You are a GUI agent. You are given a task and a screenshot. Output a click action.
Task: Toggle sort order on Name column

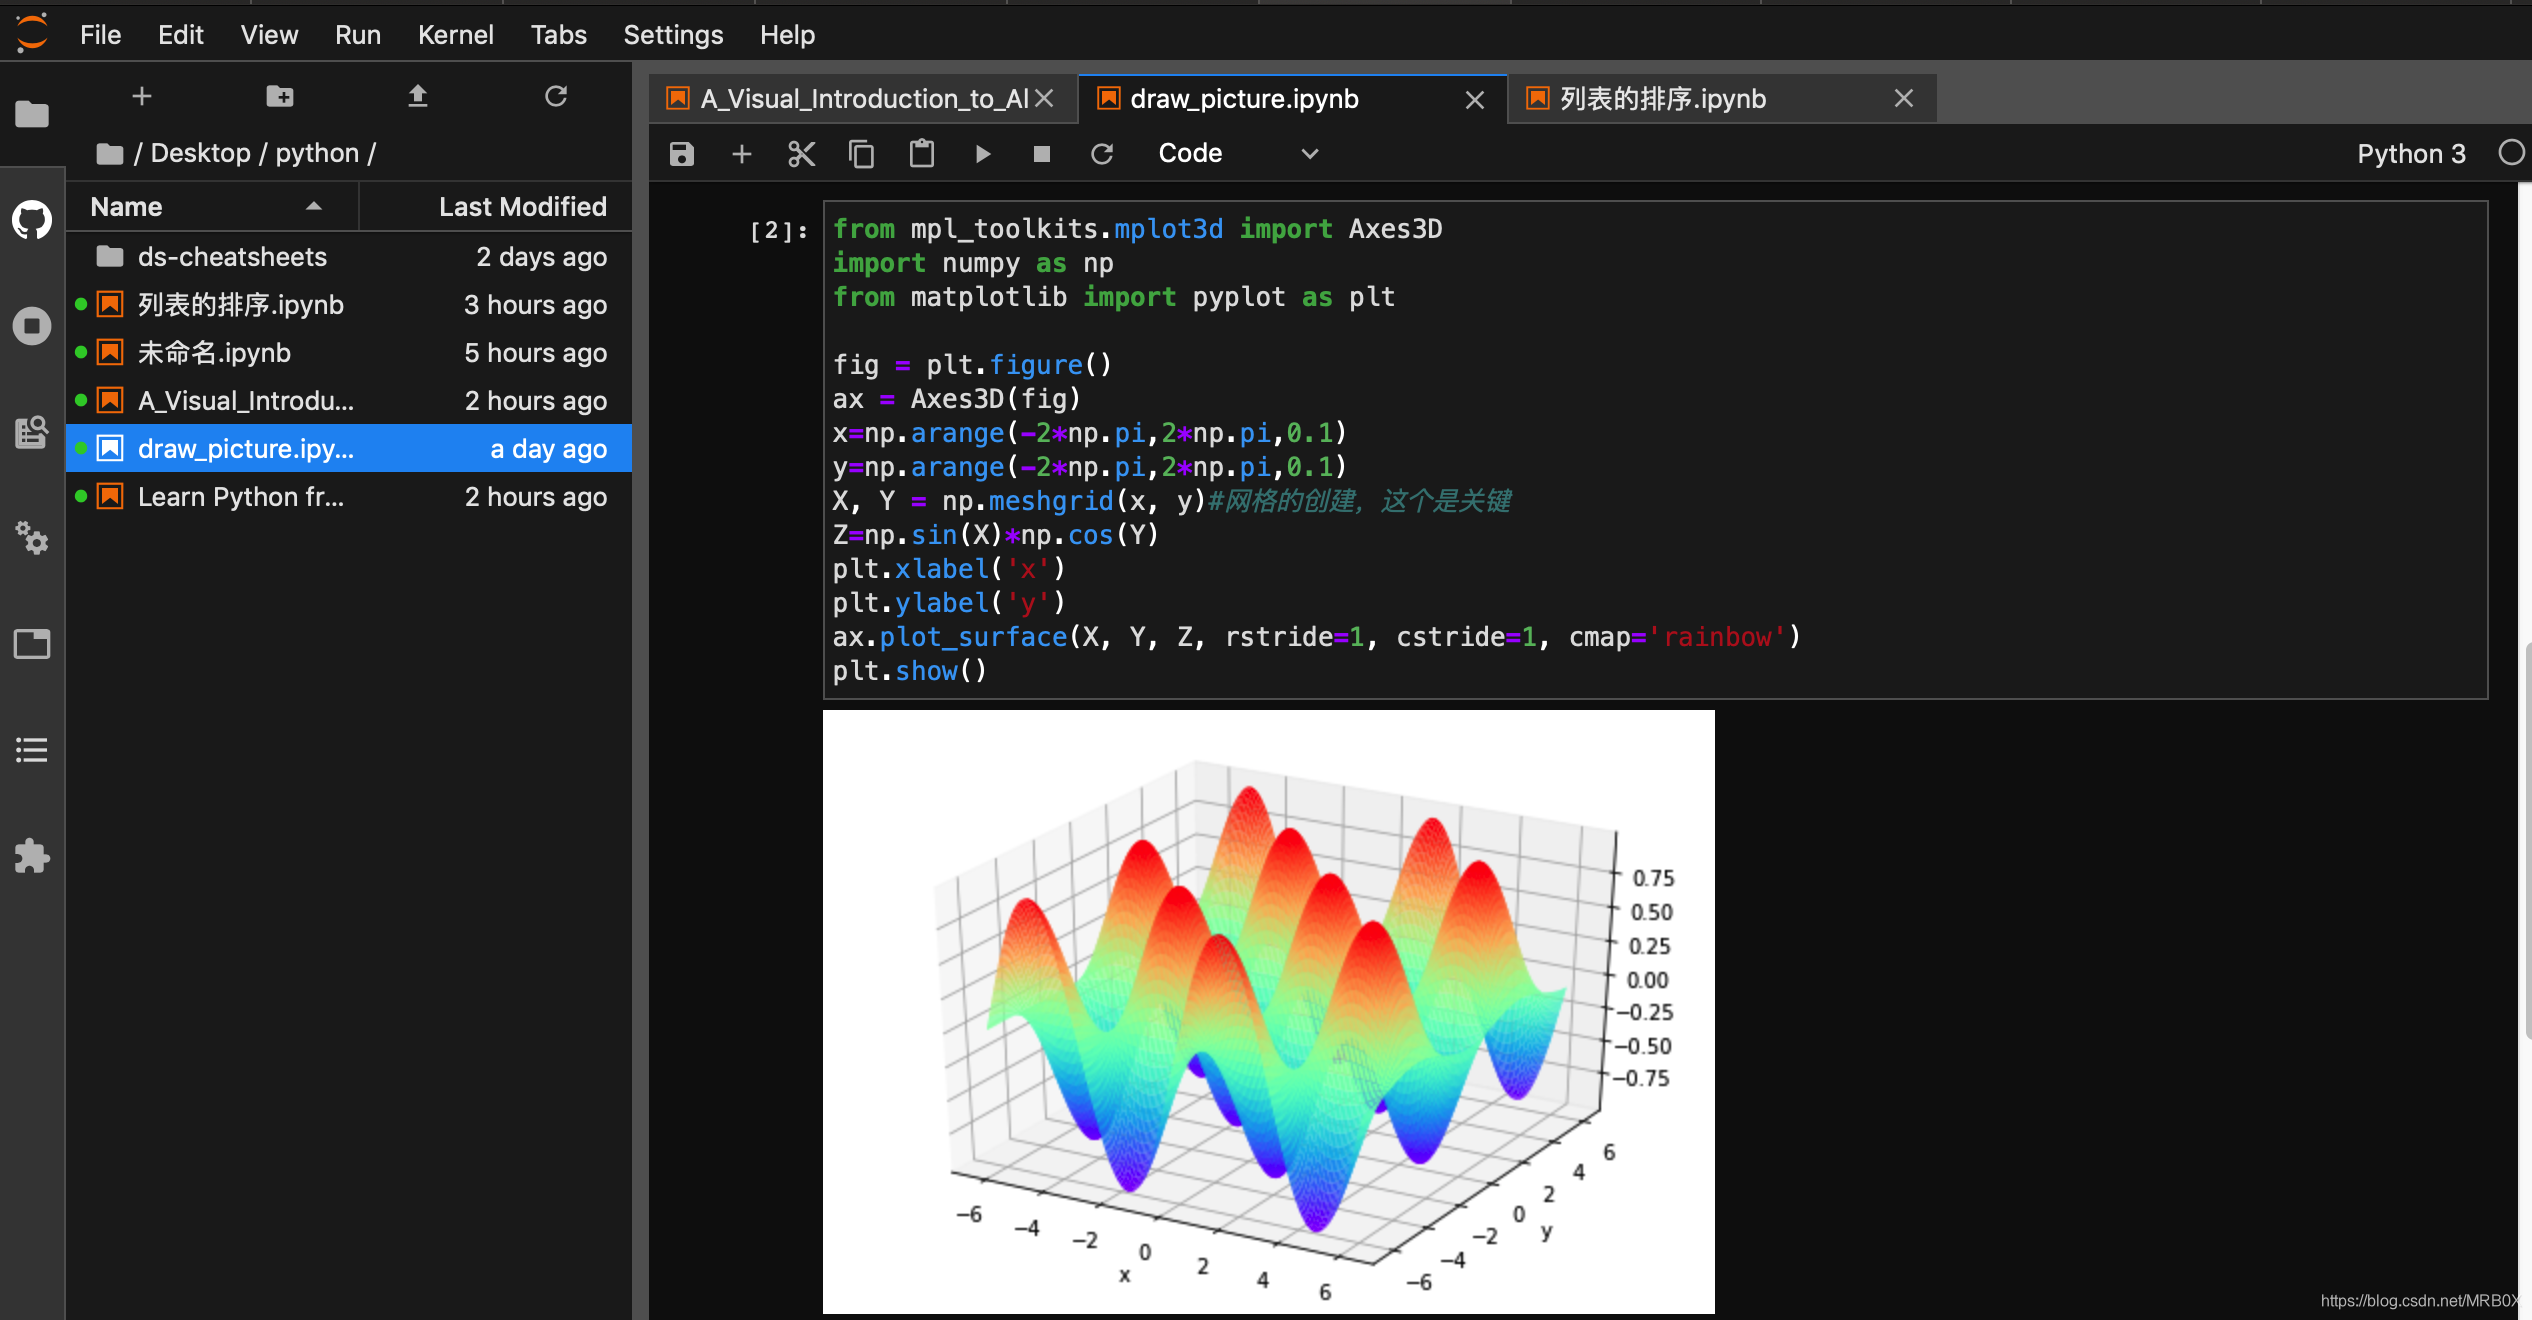[x=126, y=206]
